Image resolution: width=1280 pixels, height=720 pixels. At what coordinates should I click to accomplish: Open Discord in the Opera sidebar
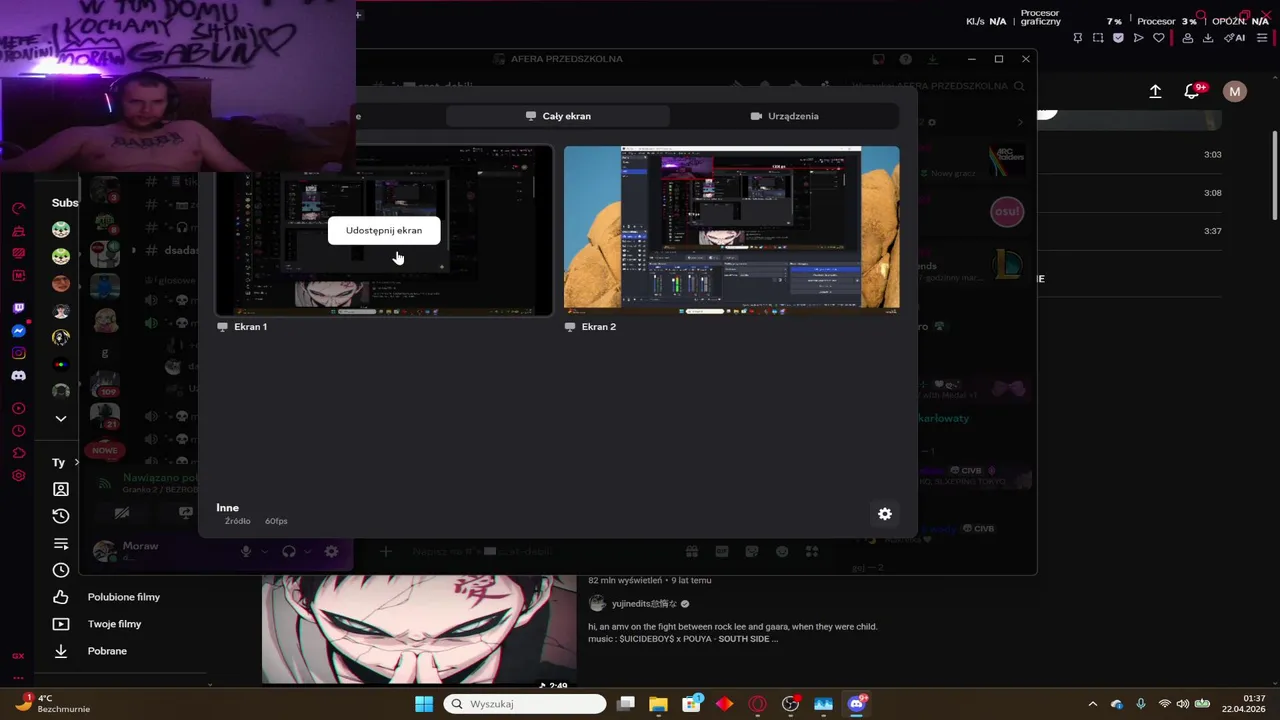(18, 376)
